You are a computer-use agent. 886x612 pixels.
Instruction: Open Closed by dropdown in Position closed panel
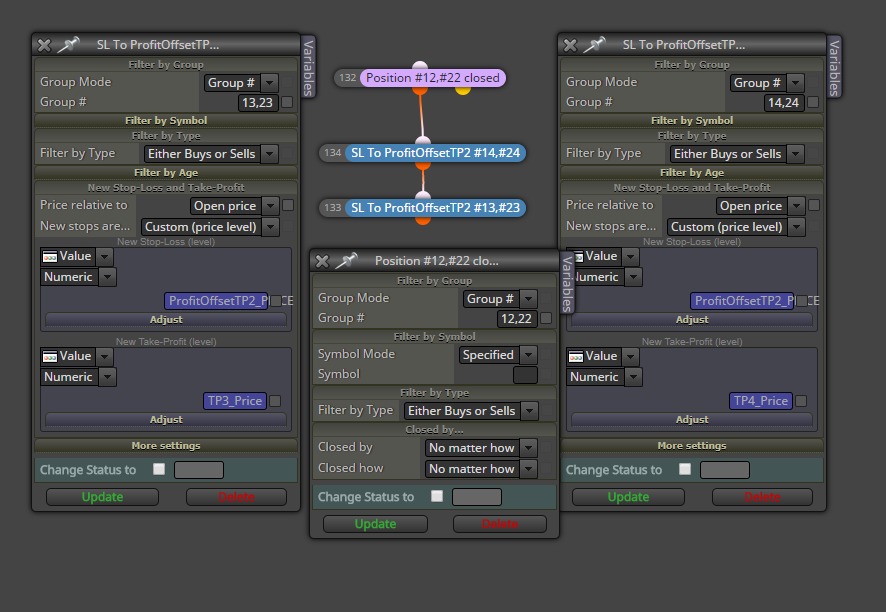(528, 448)
